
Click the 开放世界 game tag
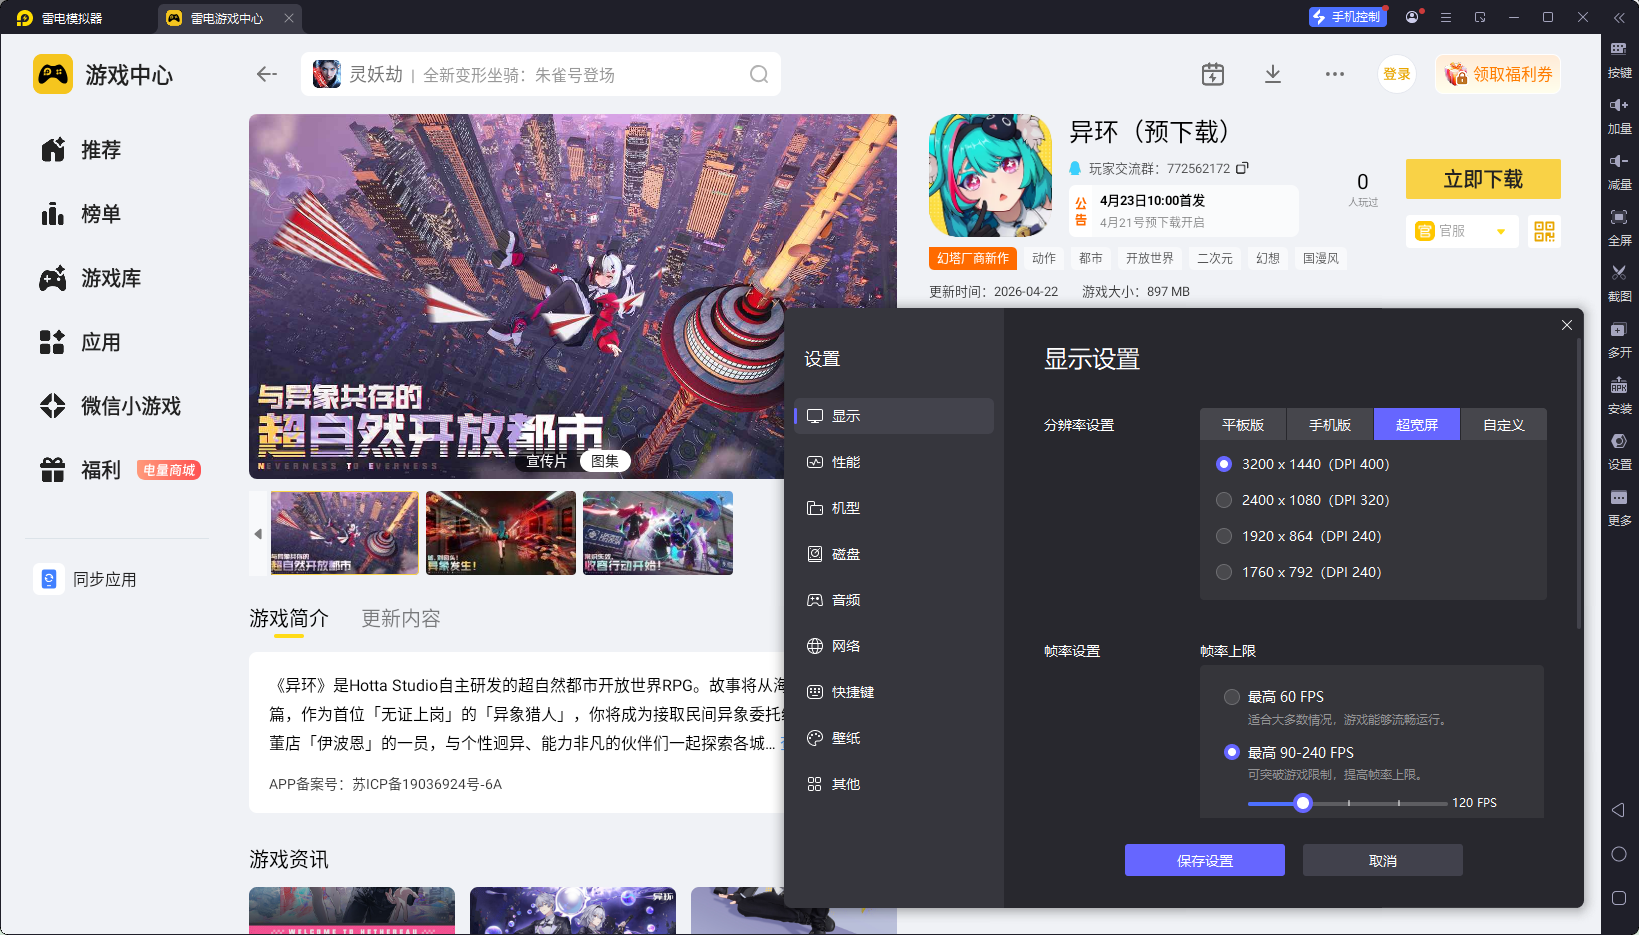[x=1150, y=258]
